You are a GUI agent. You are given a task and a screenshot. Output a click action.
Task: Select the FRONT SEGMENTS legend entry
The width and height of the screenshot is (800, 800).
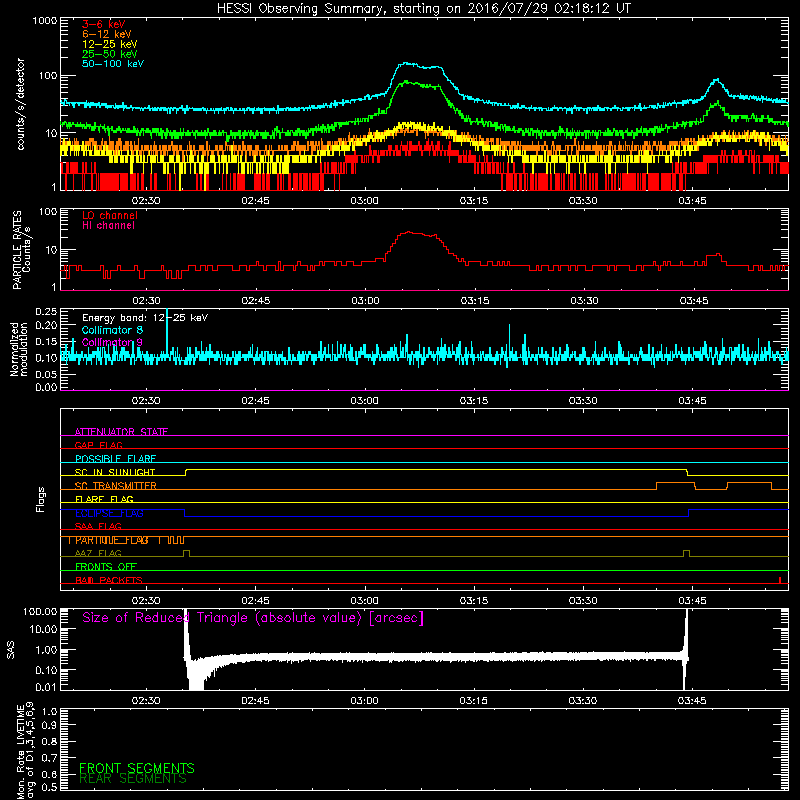click(x=137, y=768)
